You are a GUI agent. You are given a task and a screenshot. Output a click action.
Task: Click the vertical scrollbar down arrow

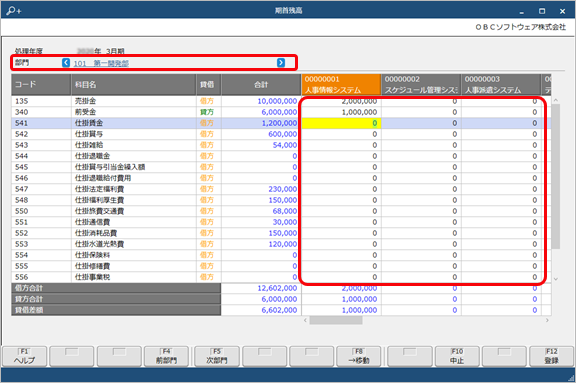[x=556, y=279]
